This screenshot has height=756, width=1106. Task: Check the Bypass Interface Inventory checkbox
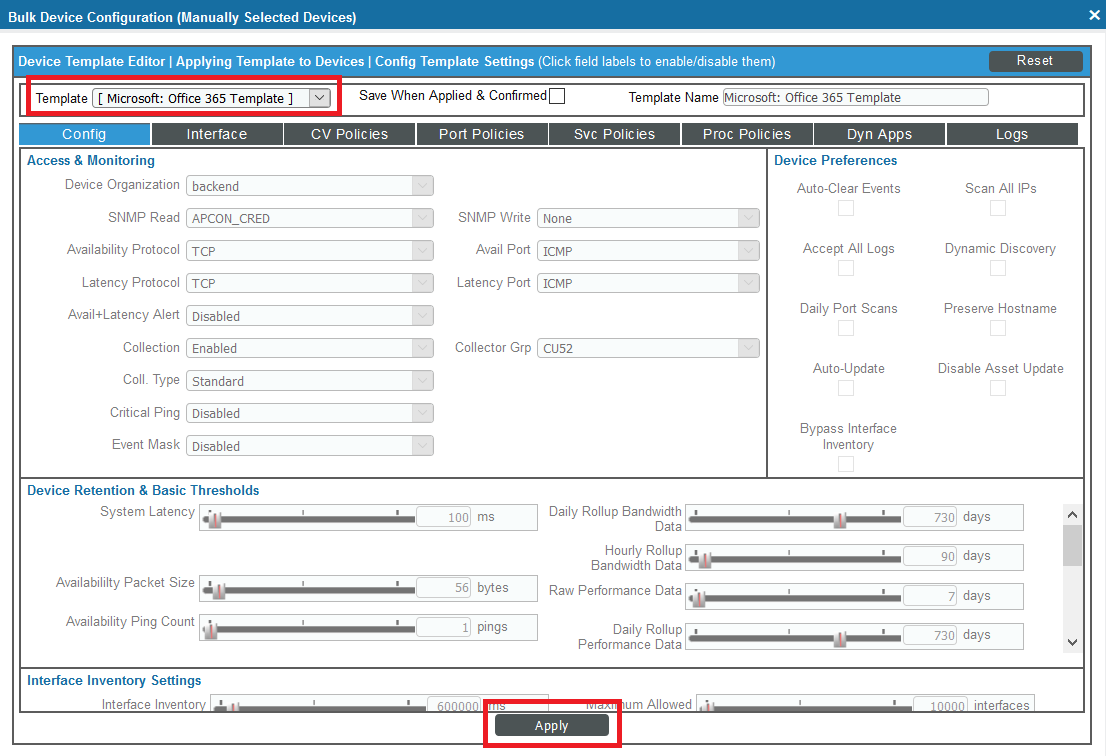846,464
